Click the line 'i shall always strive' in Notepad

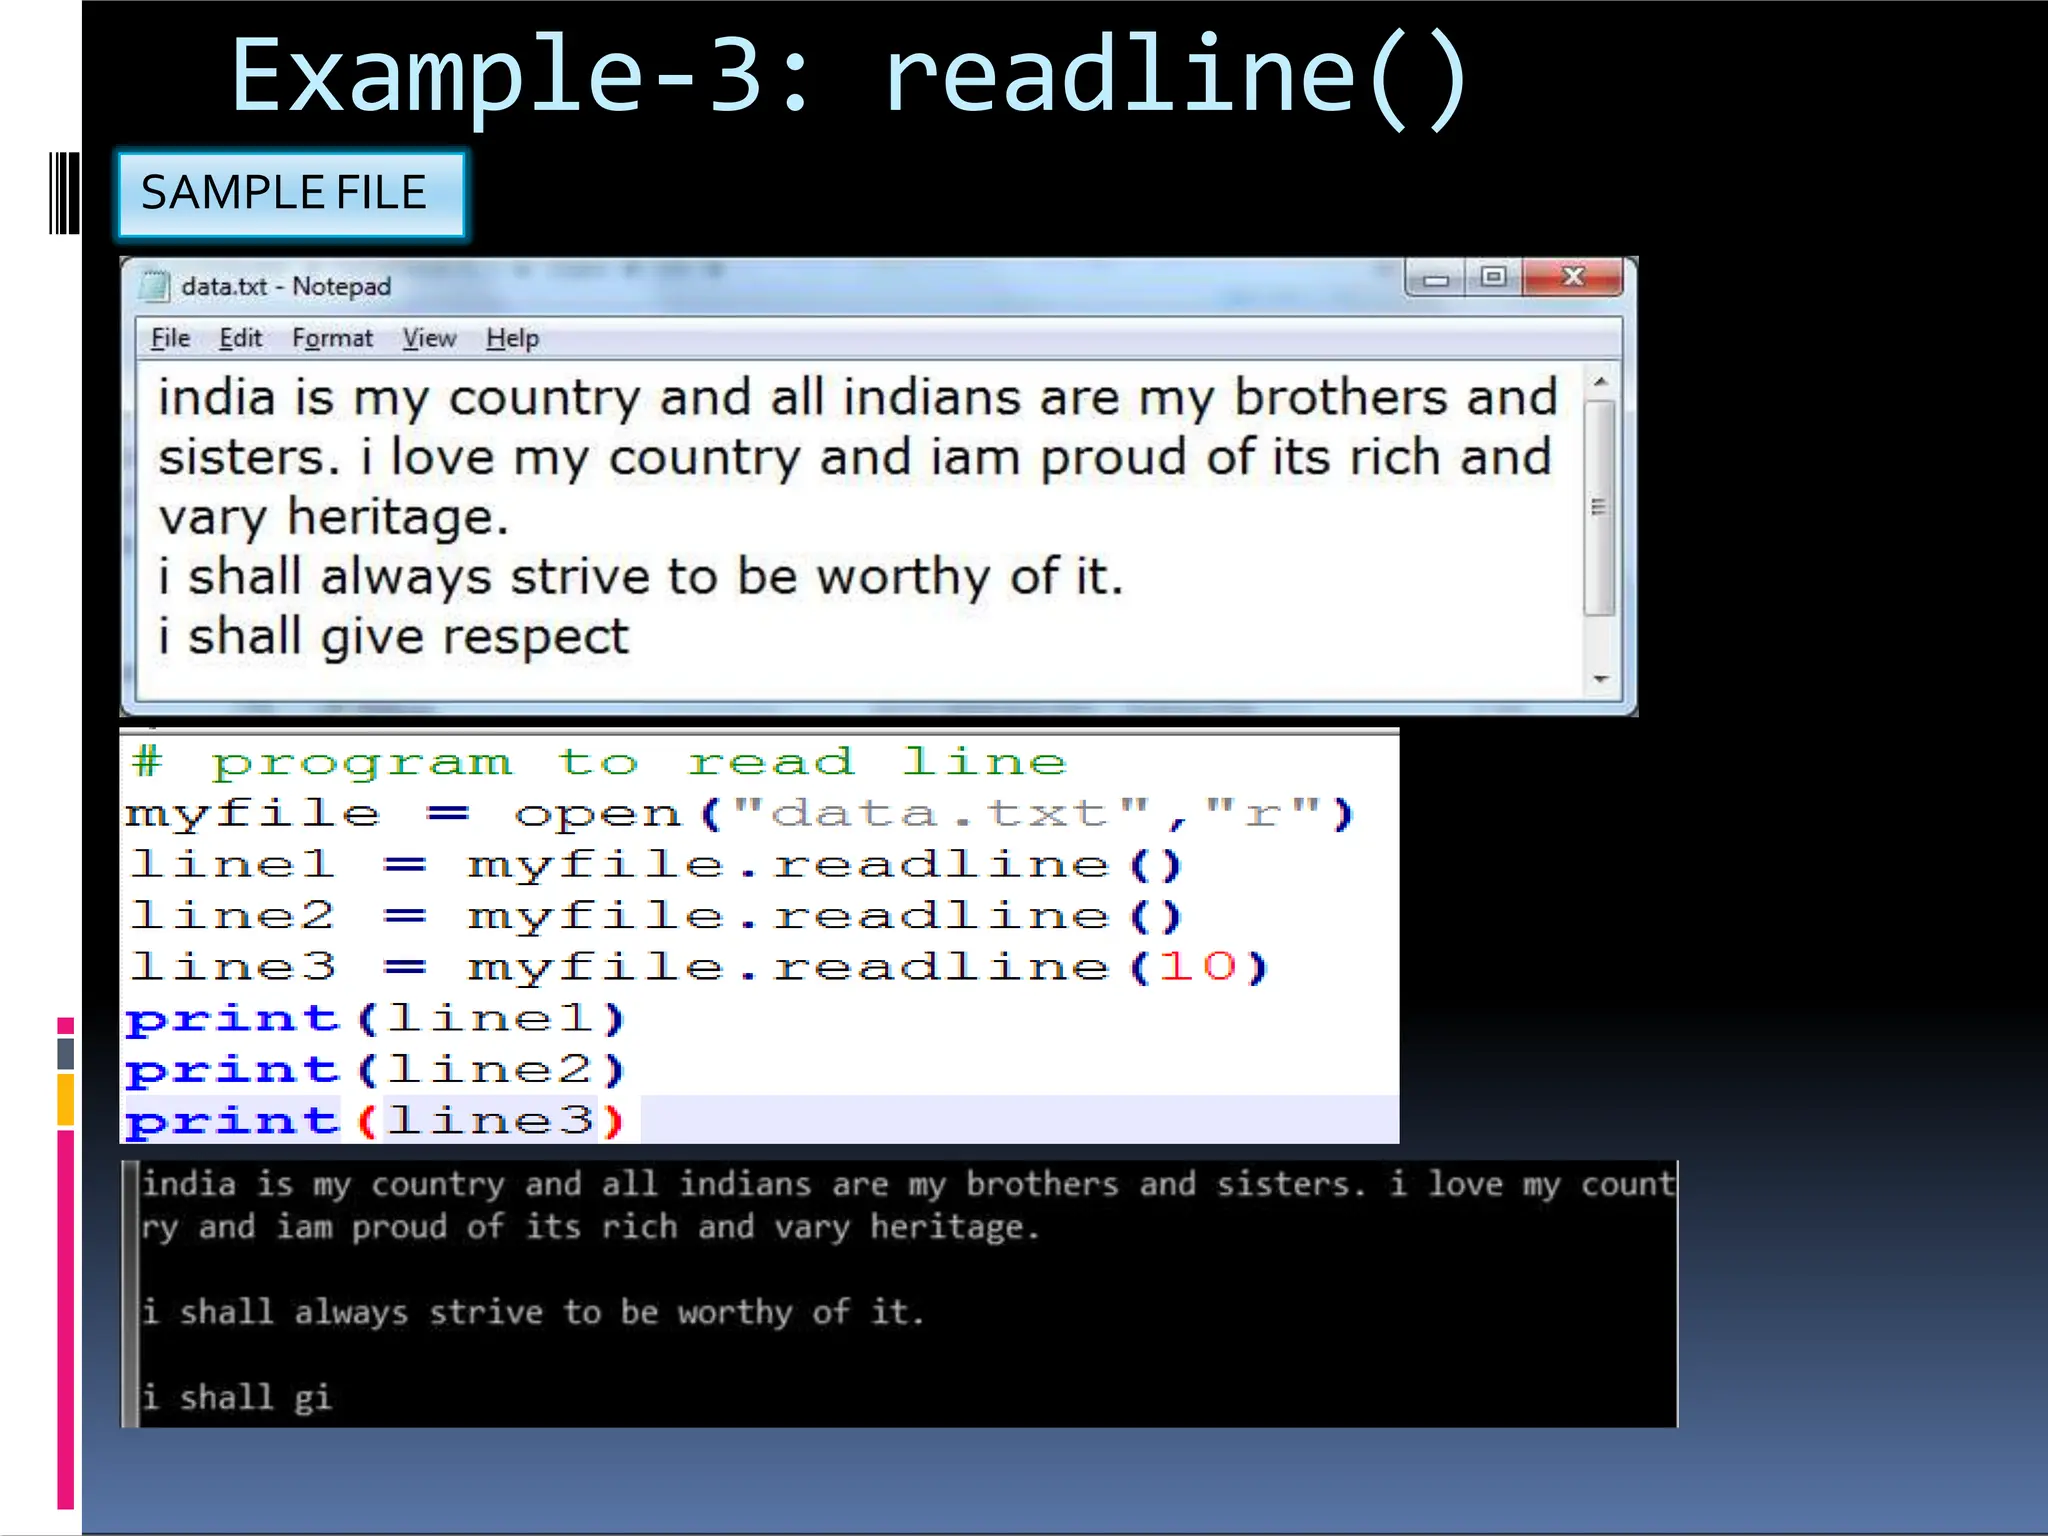[x=641, y=577]
